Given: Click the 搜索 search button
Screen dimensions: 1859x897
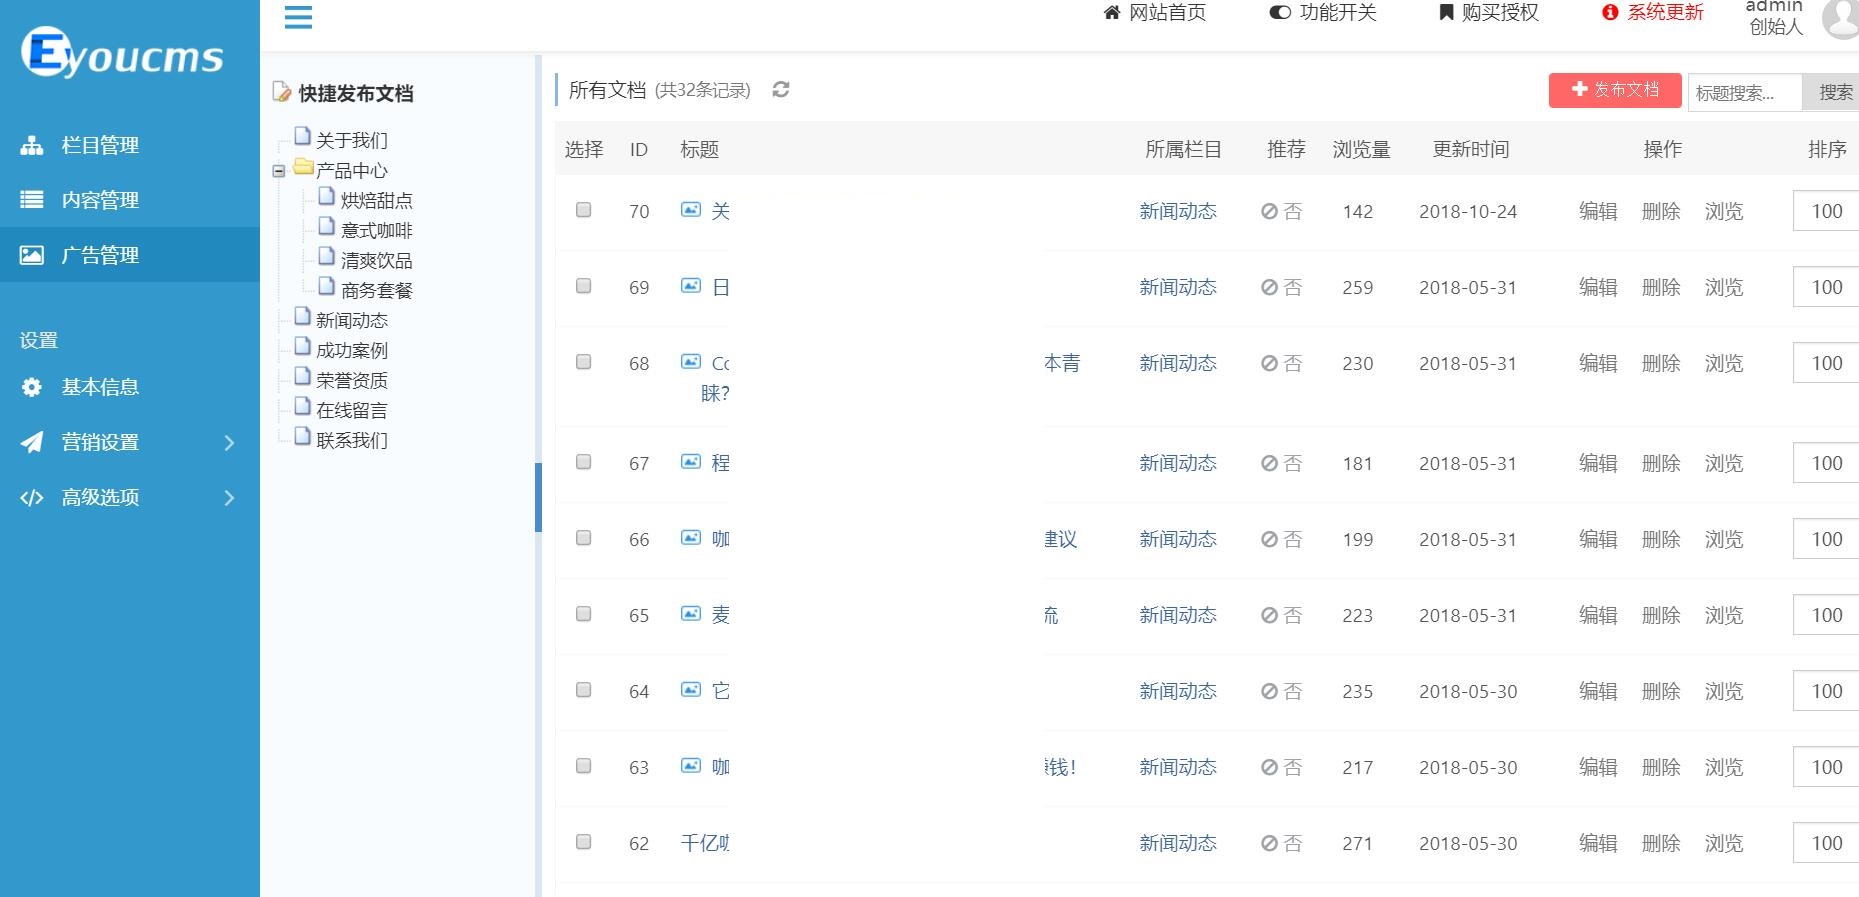Looking at the screenshot, I should (1831, 92).
